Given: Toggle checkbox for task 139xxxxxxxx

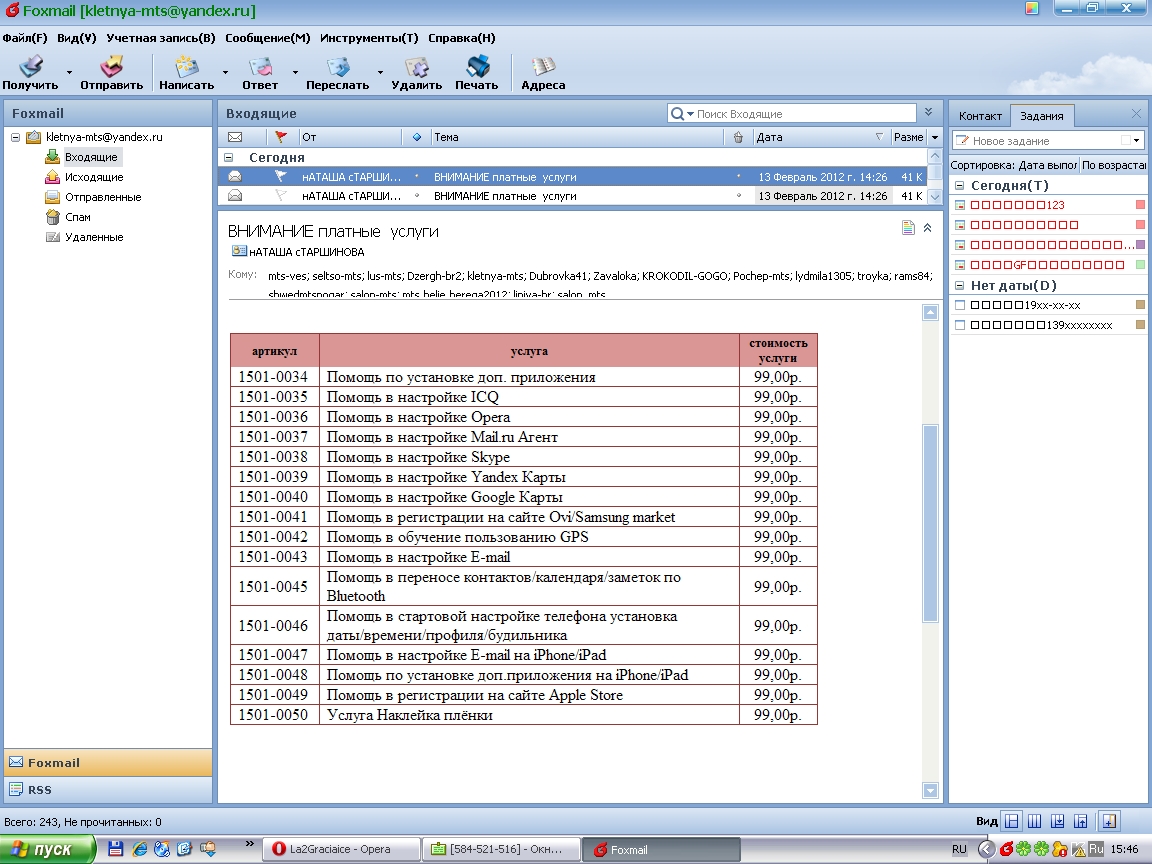Looking at the screenshot, I should pyautogui.click(x=960, y=325).
